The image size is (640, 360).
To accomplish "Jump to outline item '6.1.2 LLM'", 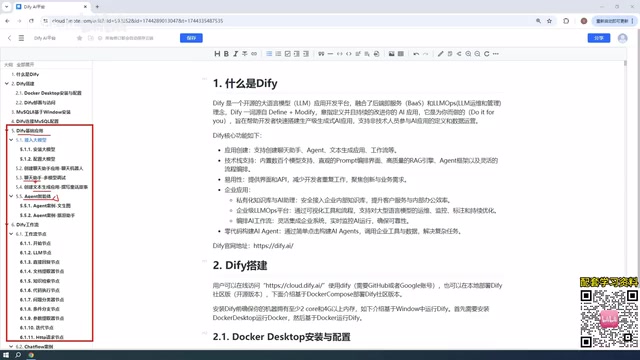I will coord(36,253).
